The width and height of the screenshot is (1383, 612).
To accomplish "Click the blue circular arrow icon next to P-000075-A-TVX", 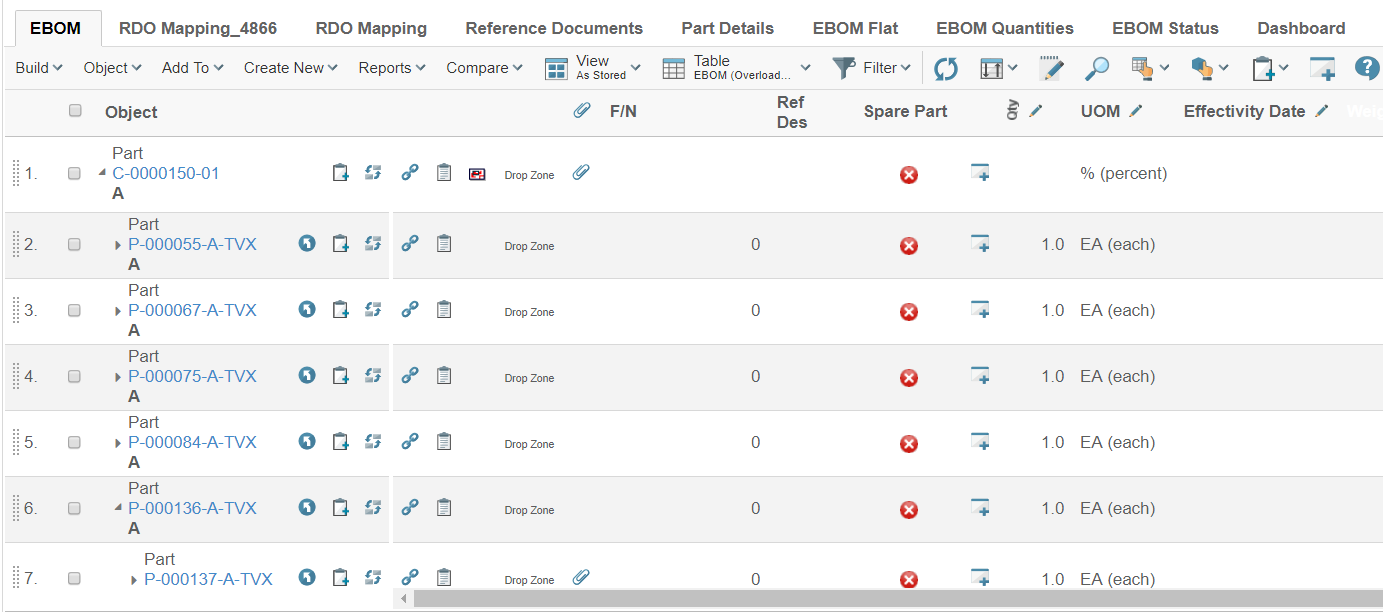I will pyautogui.click(x=308, y=376).
